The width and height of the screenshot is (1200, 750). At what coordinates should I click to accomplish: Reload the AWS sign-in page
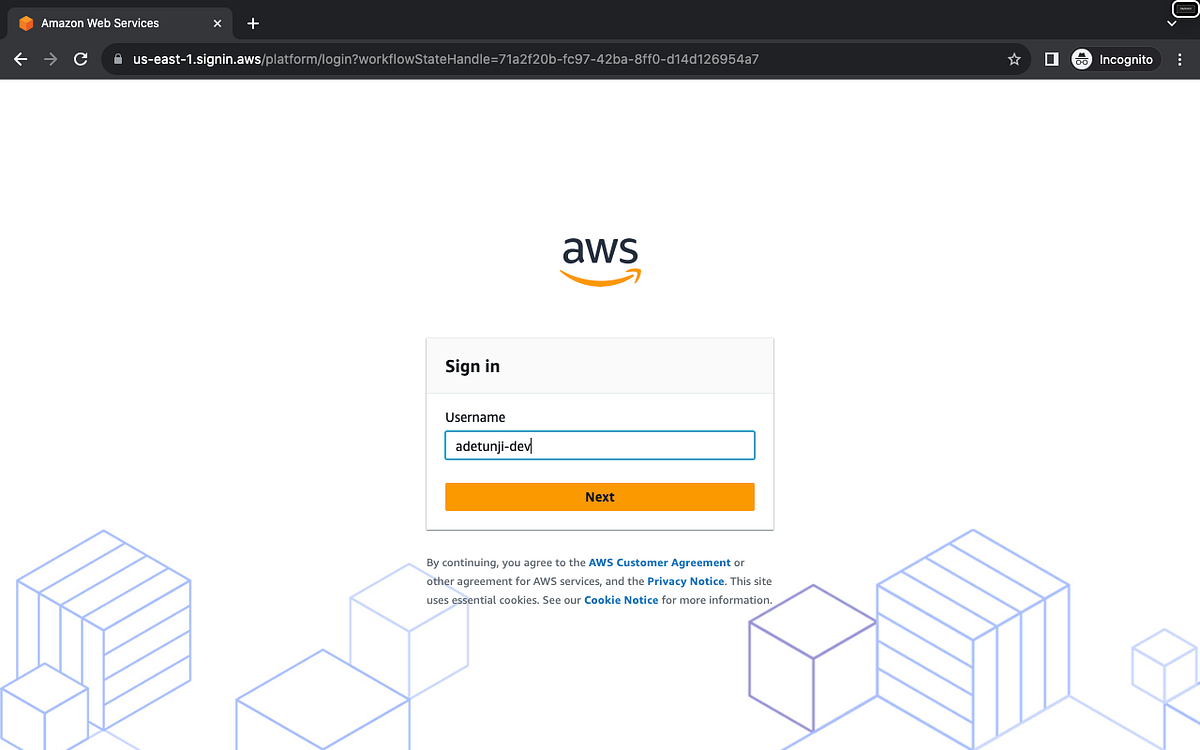80,59
